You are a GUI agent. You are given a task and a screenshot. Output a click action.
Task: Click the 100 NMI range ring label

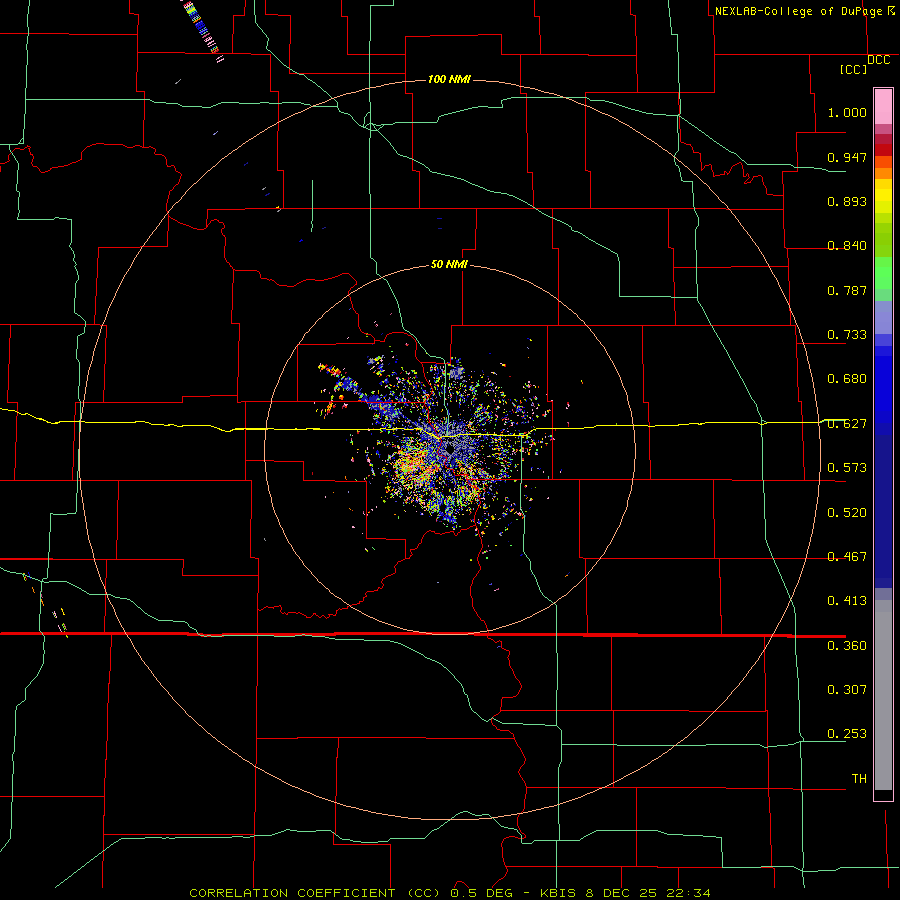pos(449,79)
